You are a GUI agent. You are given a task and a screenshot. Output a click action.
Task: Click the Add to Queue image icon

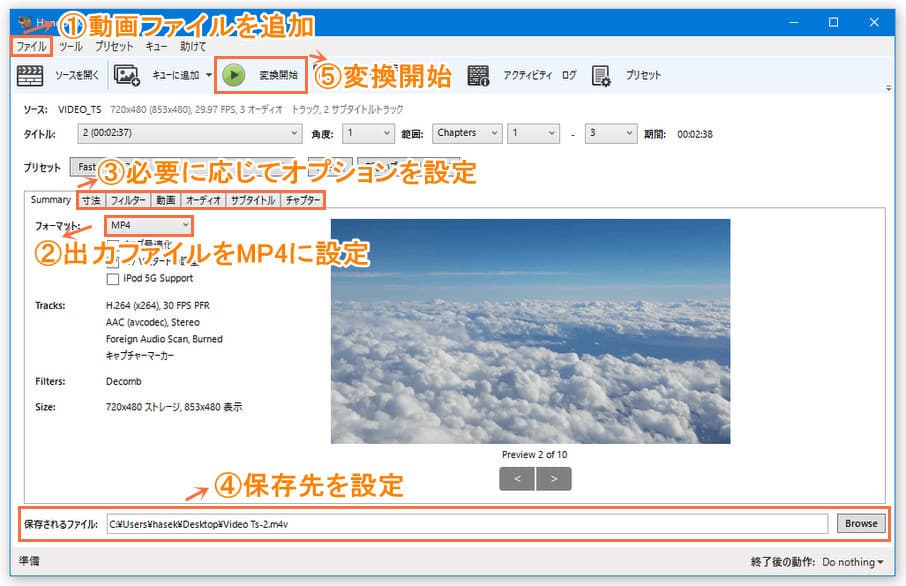127,75
